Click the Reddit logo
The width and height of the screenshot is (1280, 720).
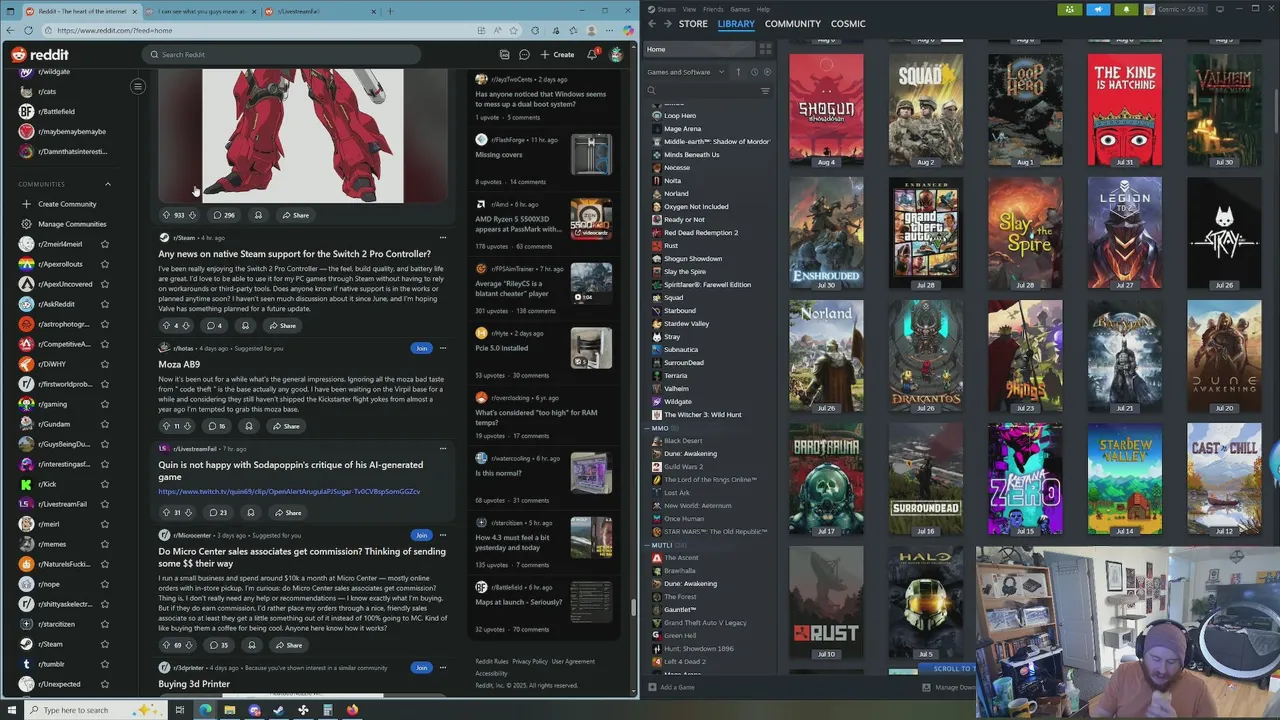tap(40, 55)
